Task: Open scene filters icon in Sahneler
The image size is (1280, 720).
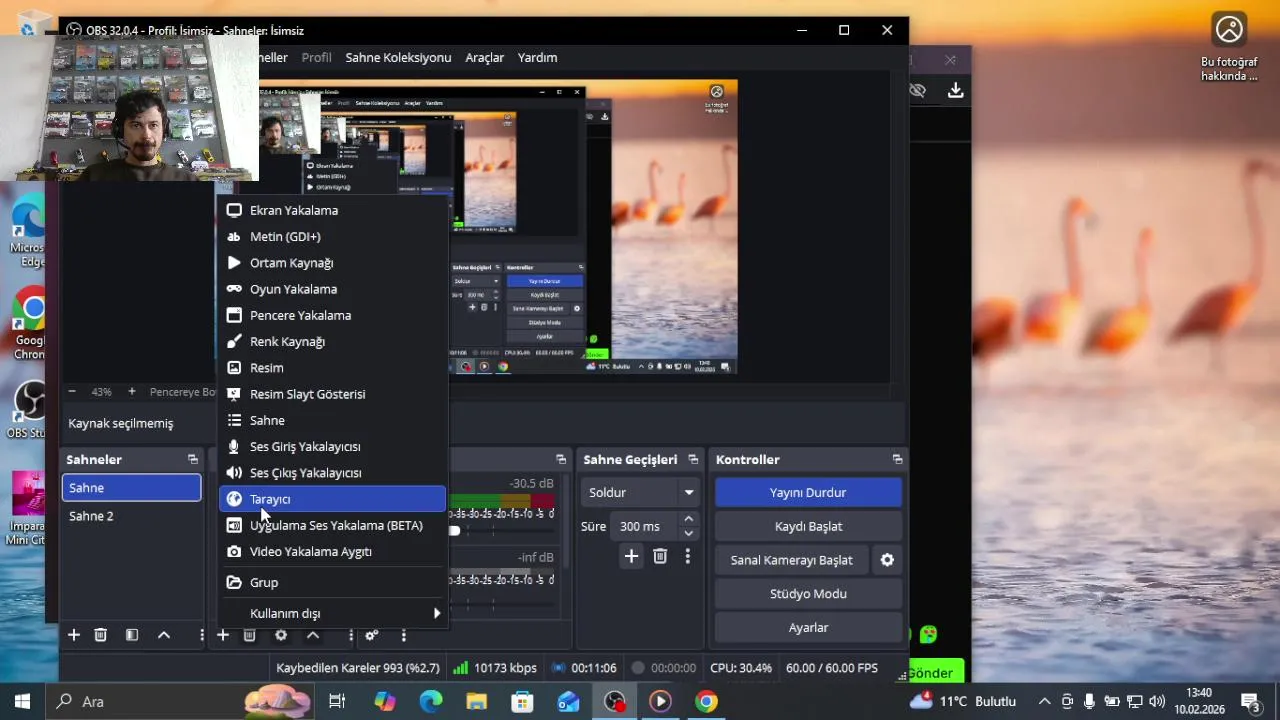Action: [x=131, y=635]
